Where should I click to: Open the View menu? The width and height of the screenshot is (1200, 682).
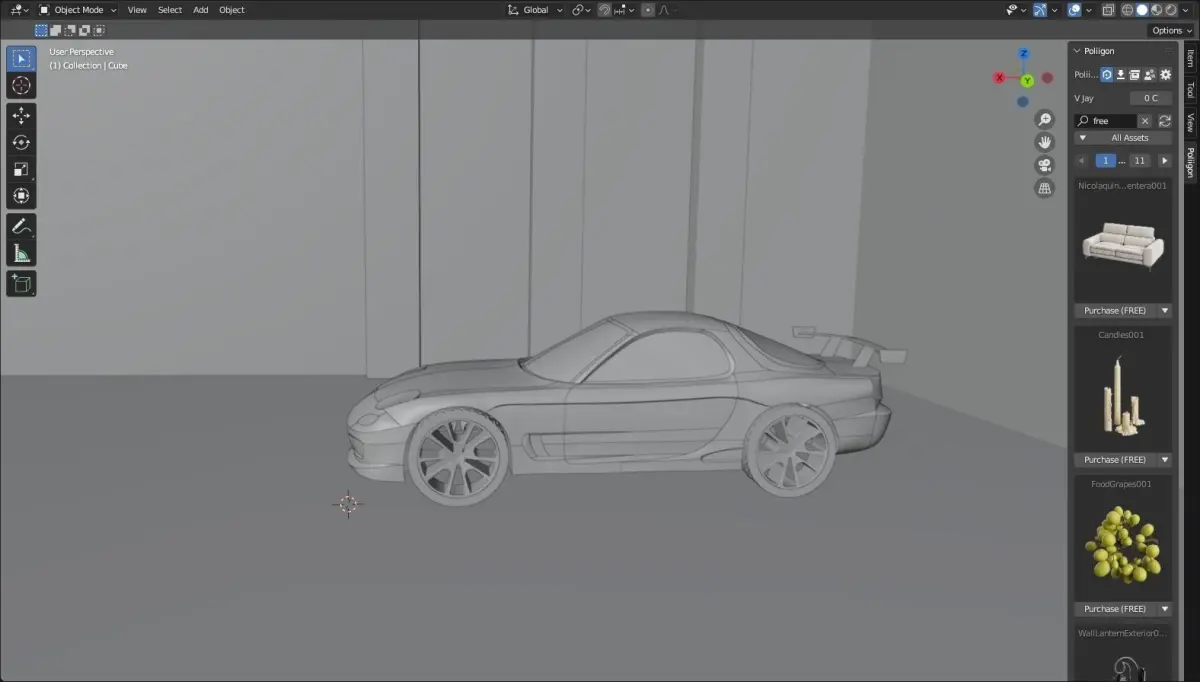[137, 10]
